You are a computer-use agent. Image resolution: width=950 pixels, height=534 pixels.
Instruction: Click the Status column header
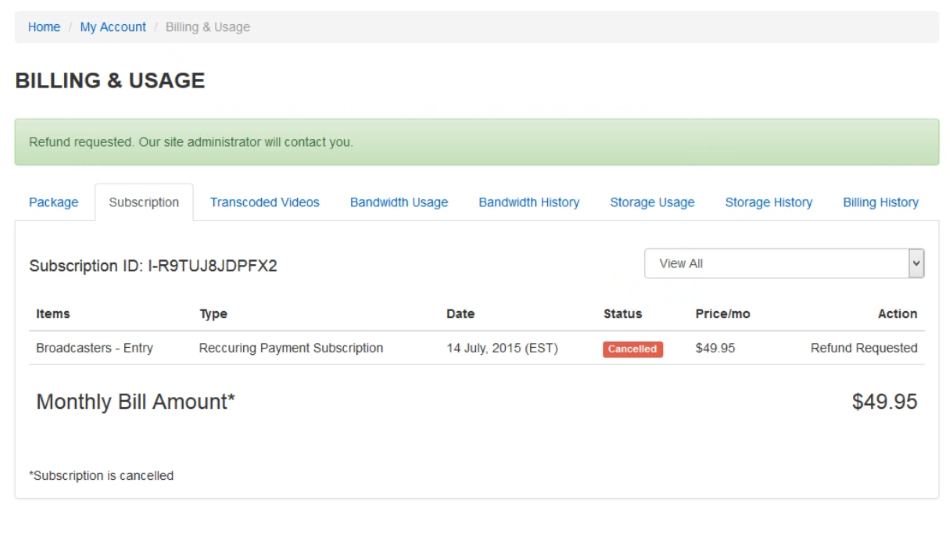tap(622, 314)
